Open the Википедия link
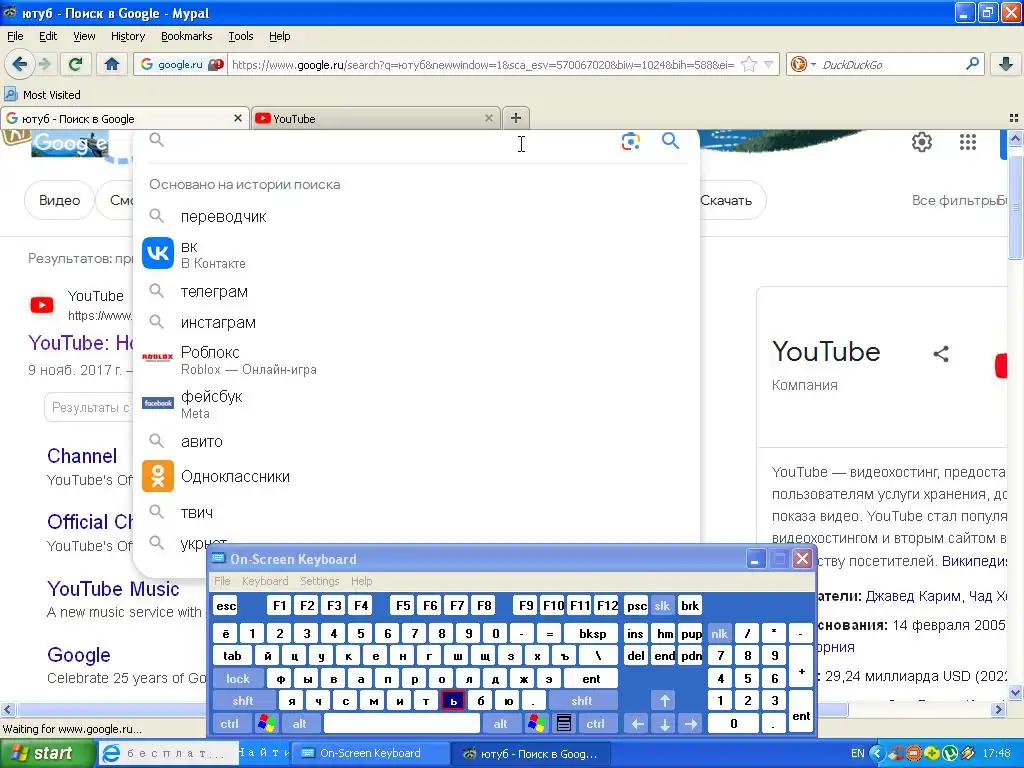 pyautogui.click(x=974, y=560)
